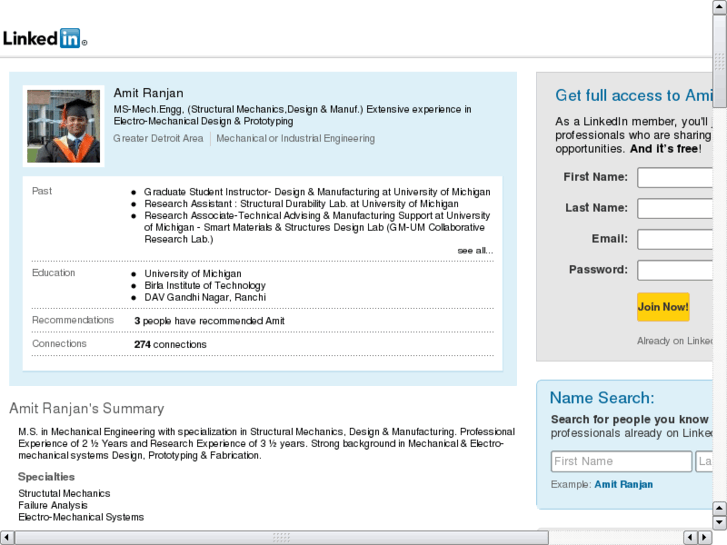Click the 'Already on LinkedIn' link

675,341
